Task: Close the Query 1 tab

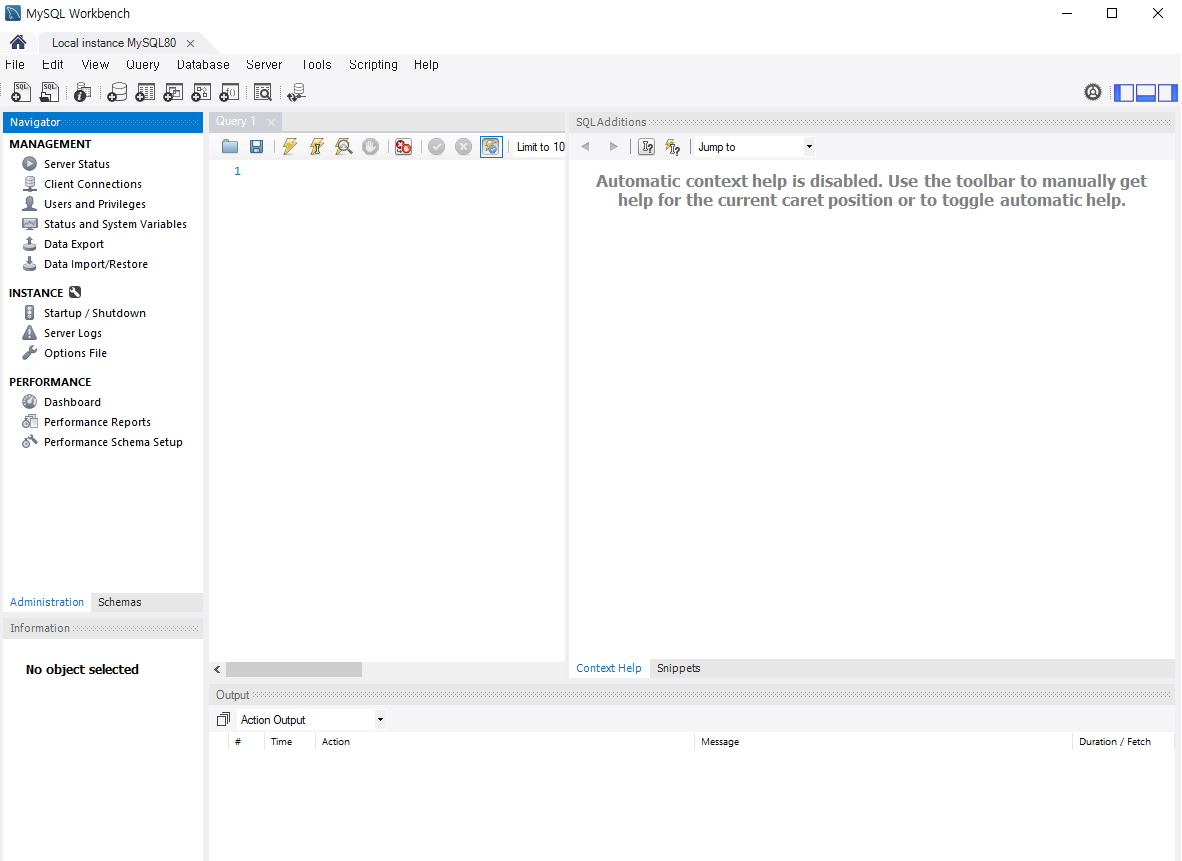Action: click(x=271, y=121)
